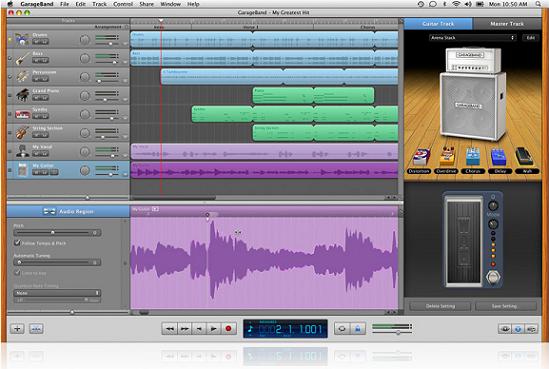Image resolution: width=549 pixels, height=369 pixels.
Task: Toggle the Limit to Key checkbox
Action: 17,272
